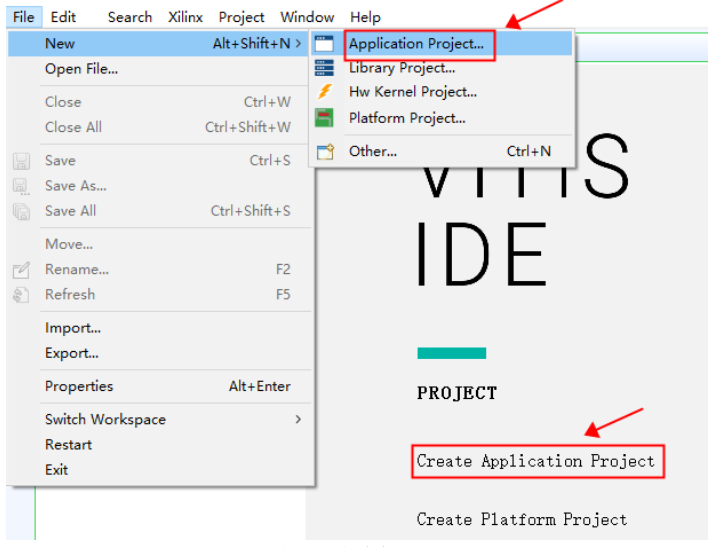Select Application Project... in submenu

[x=441, y=43]
